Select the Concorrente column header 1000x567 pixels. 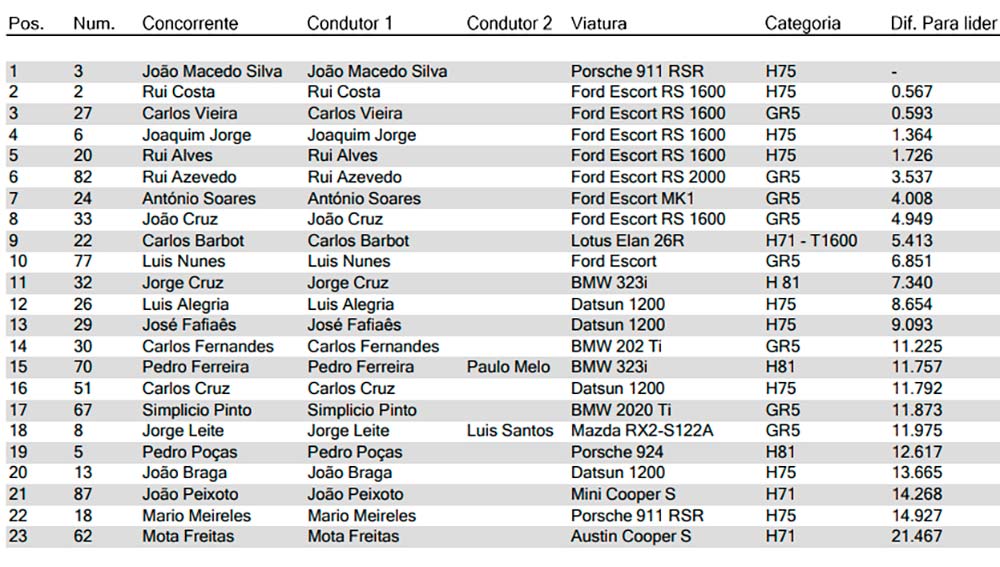(190, 23)
